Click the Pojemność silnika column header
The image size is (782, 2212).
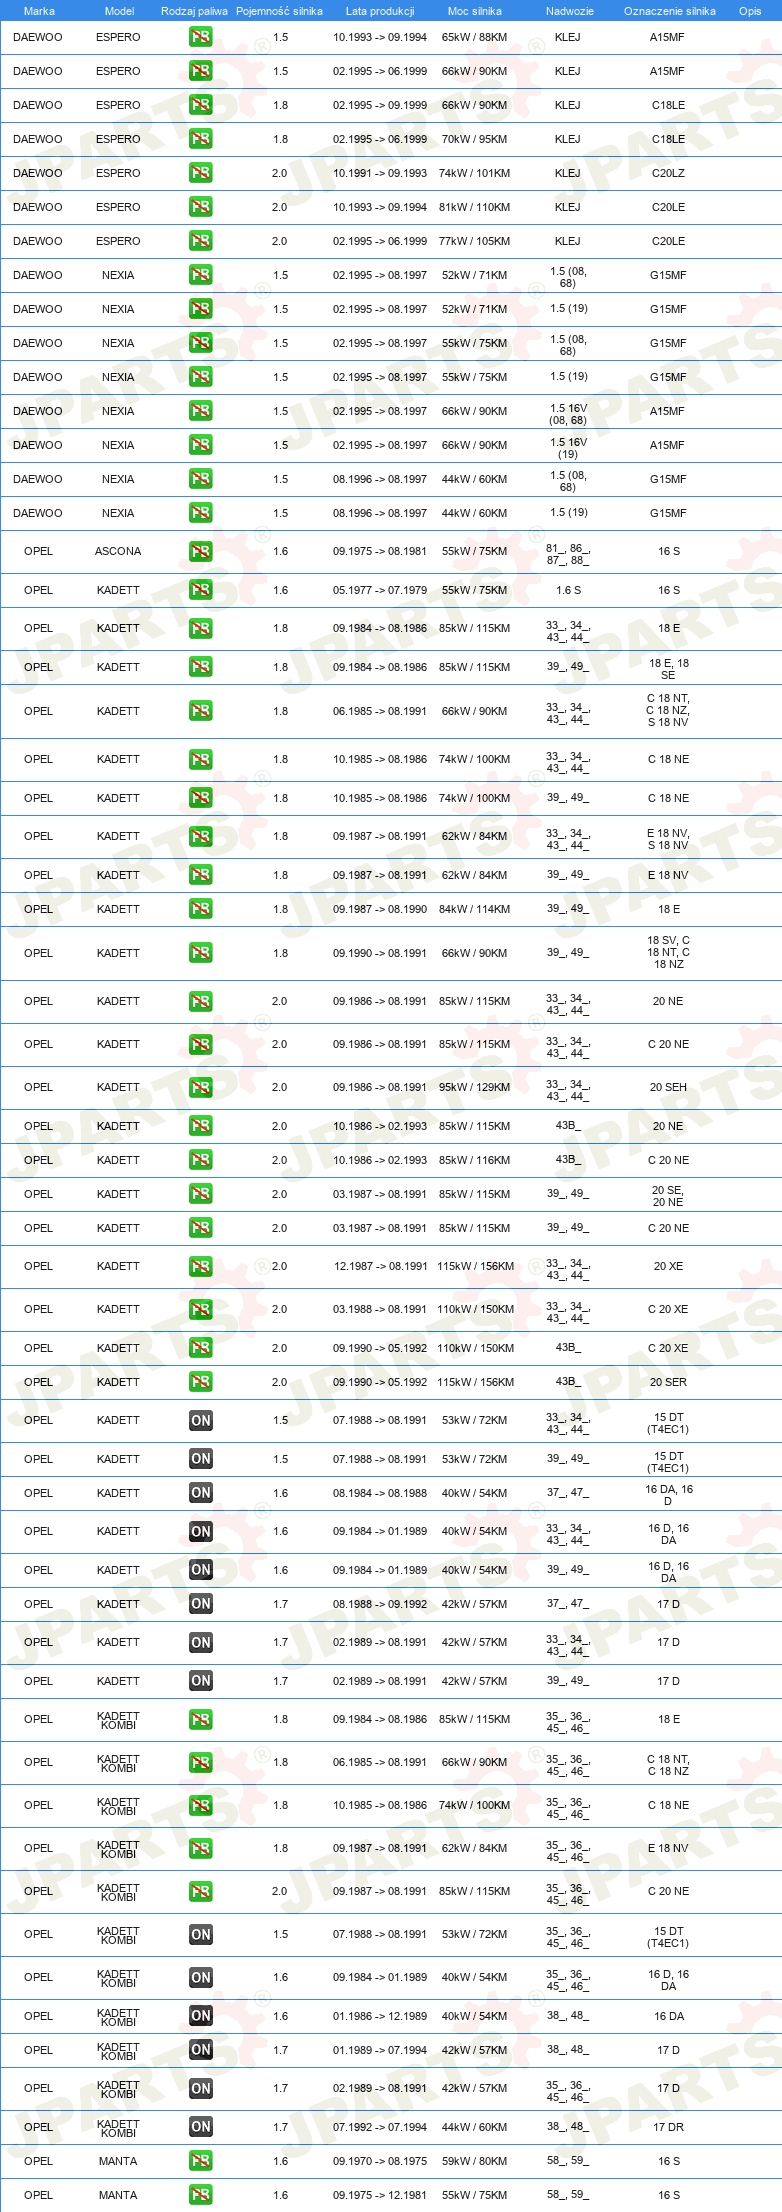[279, 11]
